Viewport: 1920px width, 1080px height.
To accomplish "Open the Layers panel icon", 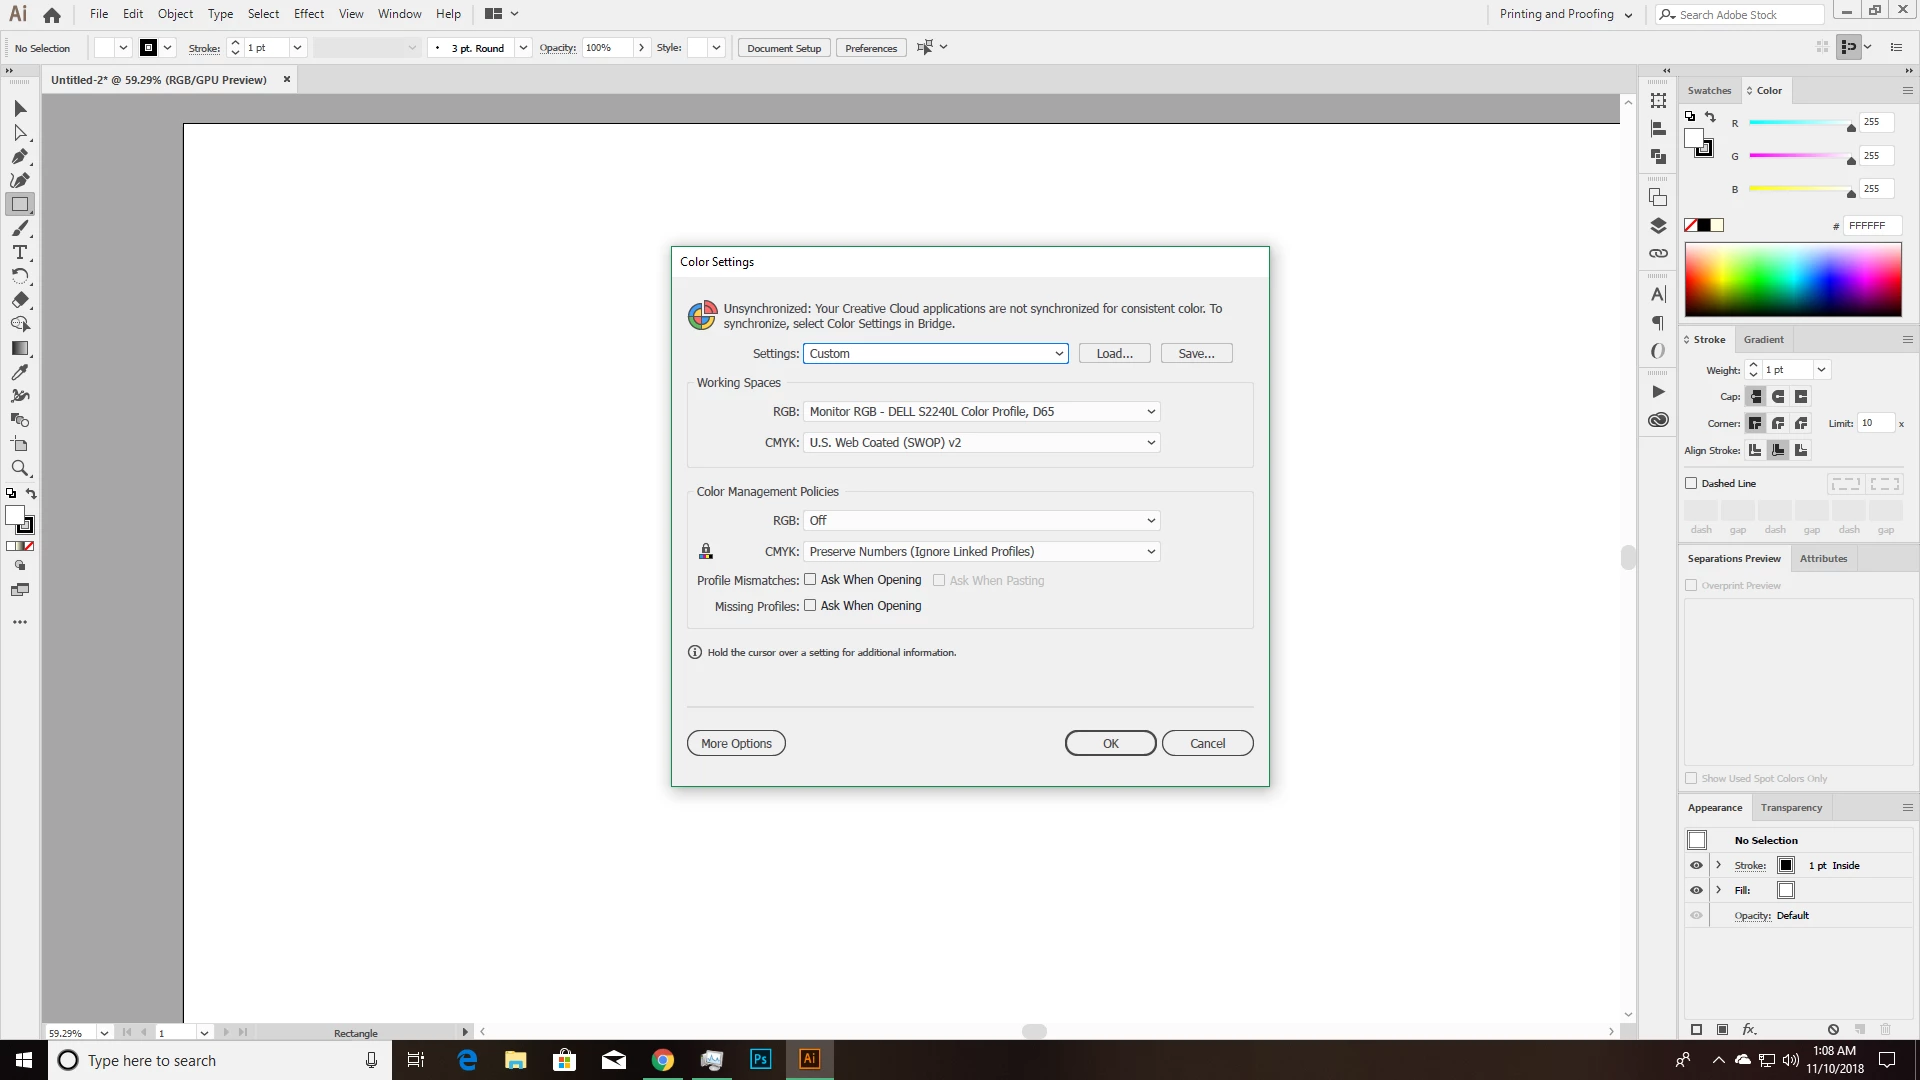I will click(1658, 226).
